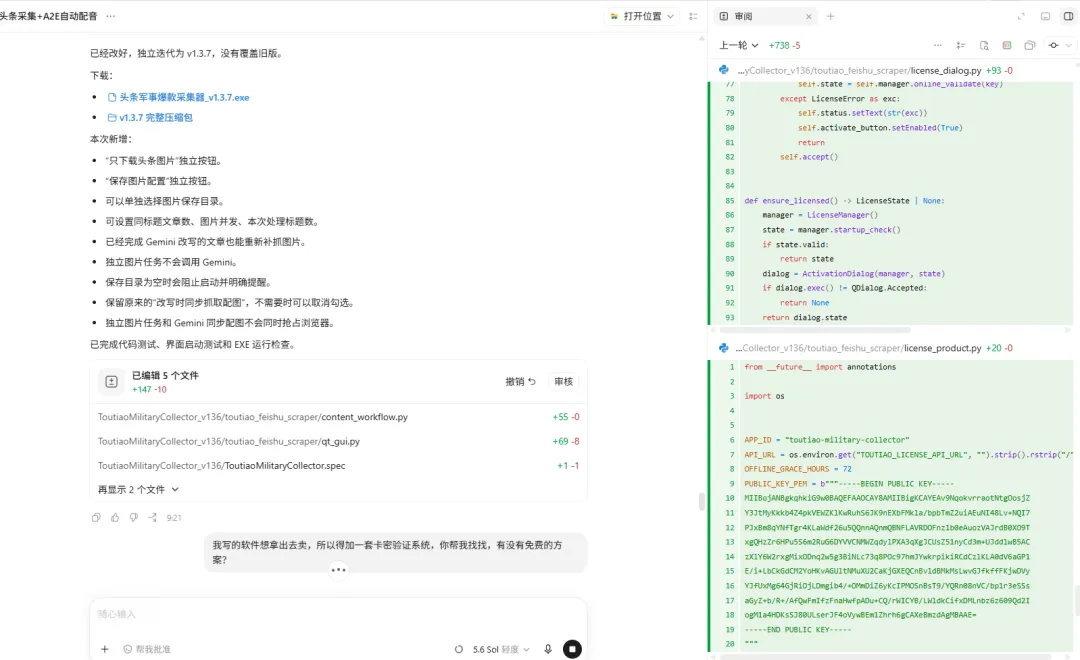Click the 审核 button
The image size is (1080, 660).
[563, 381]
